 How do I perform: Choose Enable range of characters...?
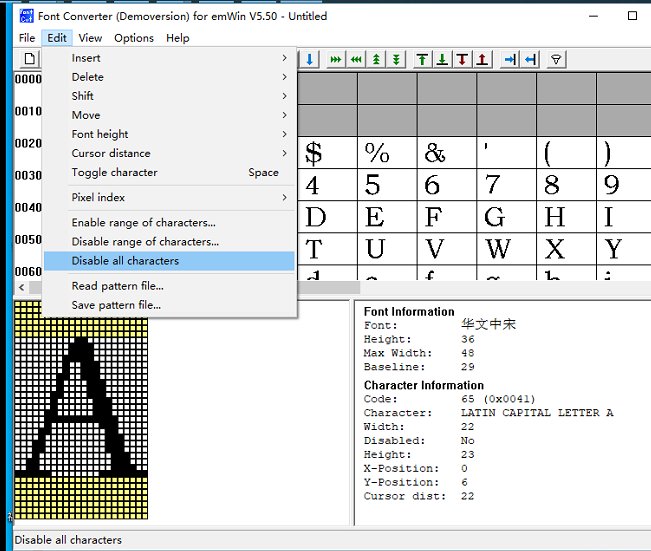[x=169, y=223]
